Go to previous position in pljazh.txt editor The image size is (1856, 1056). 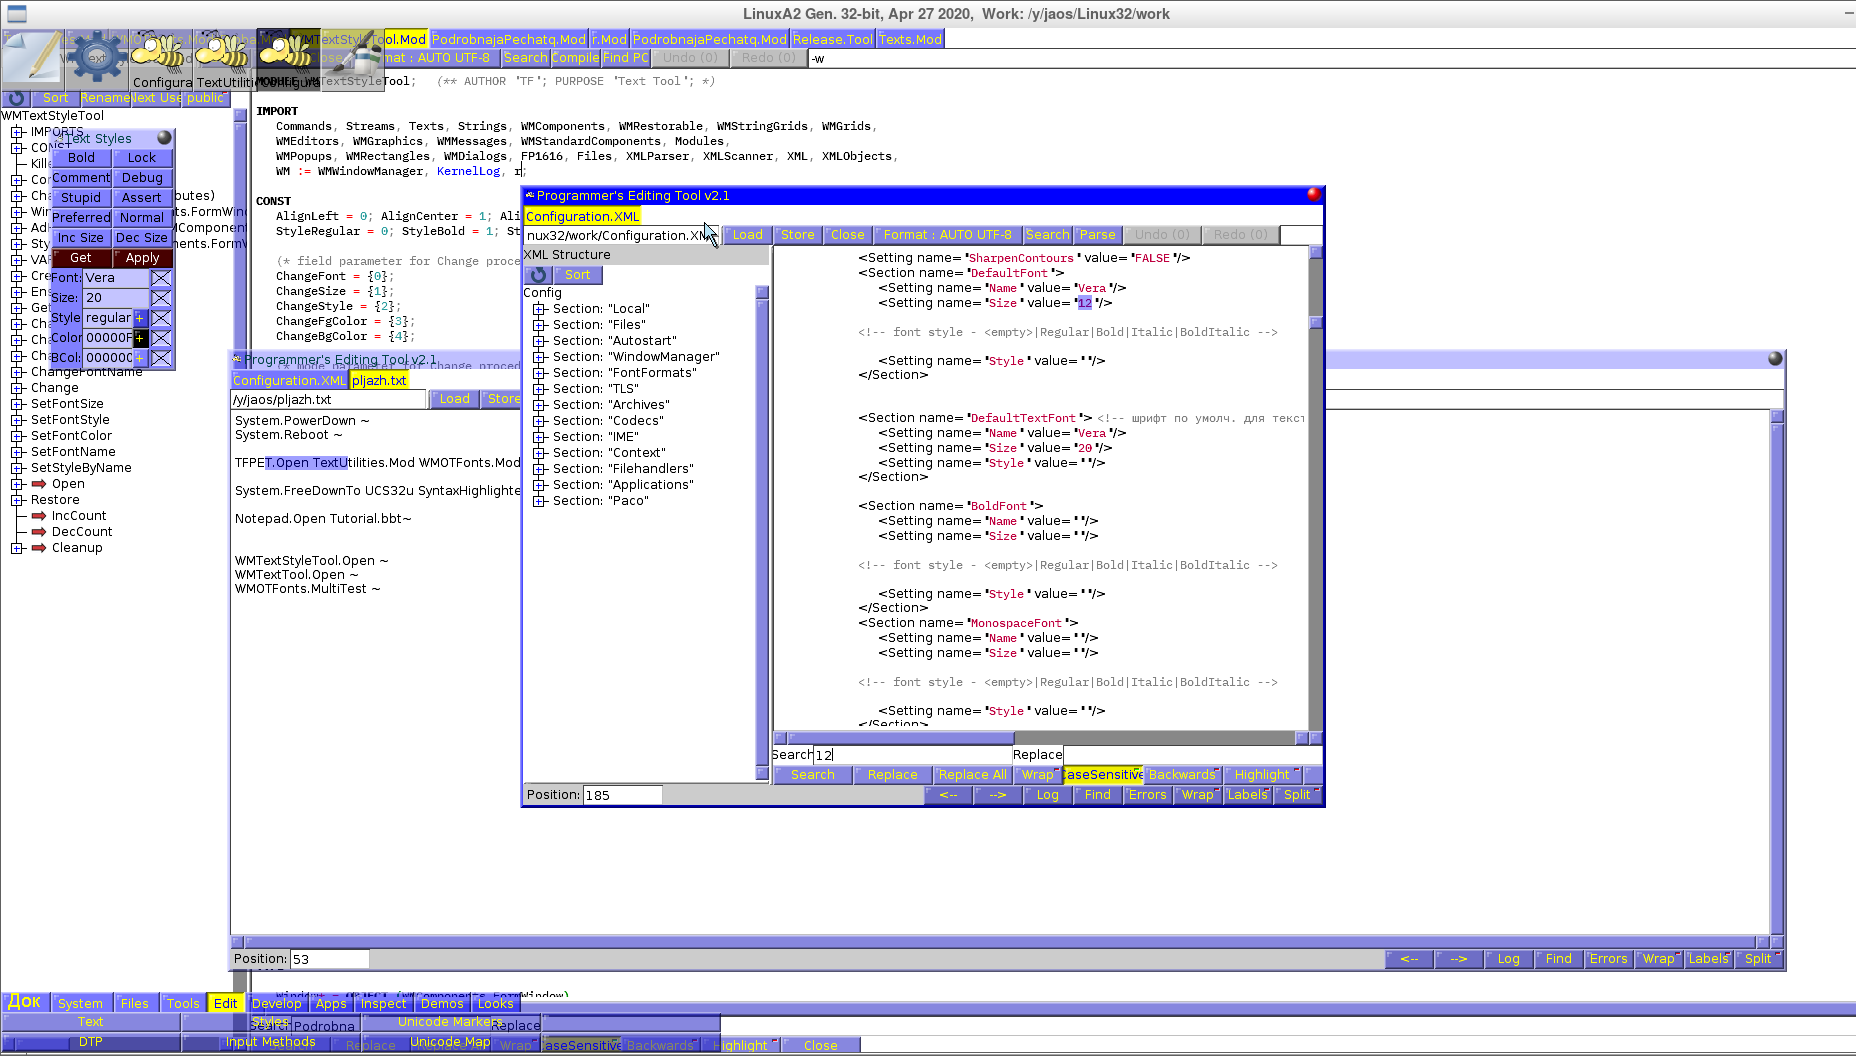(1409, 959)
